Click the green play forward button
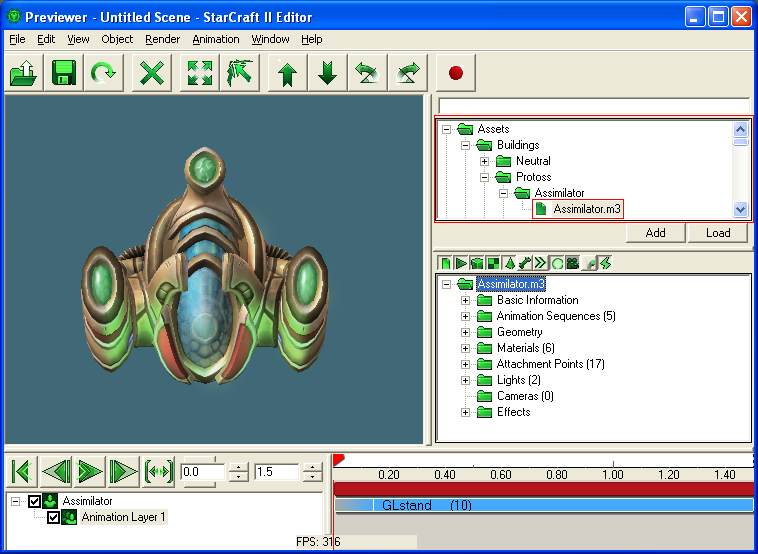This screenshot has height=554, width=758. 89,471
